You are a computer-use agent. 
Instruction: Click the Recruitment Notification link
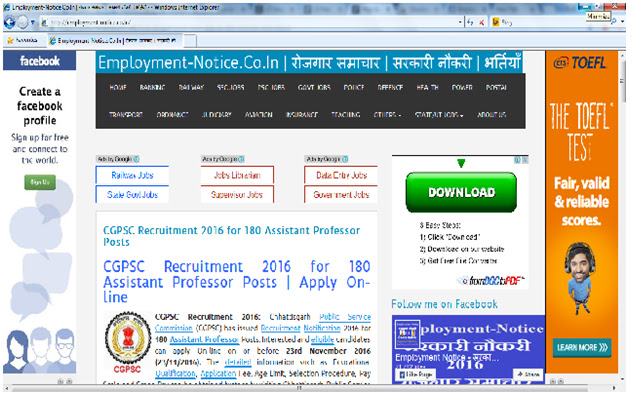click(300, 328)
